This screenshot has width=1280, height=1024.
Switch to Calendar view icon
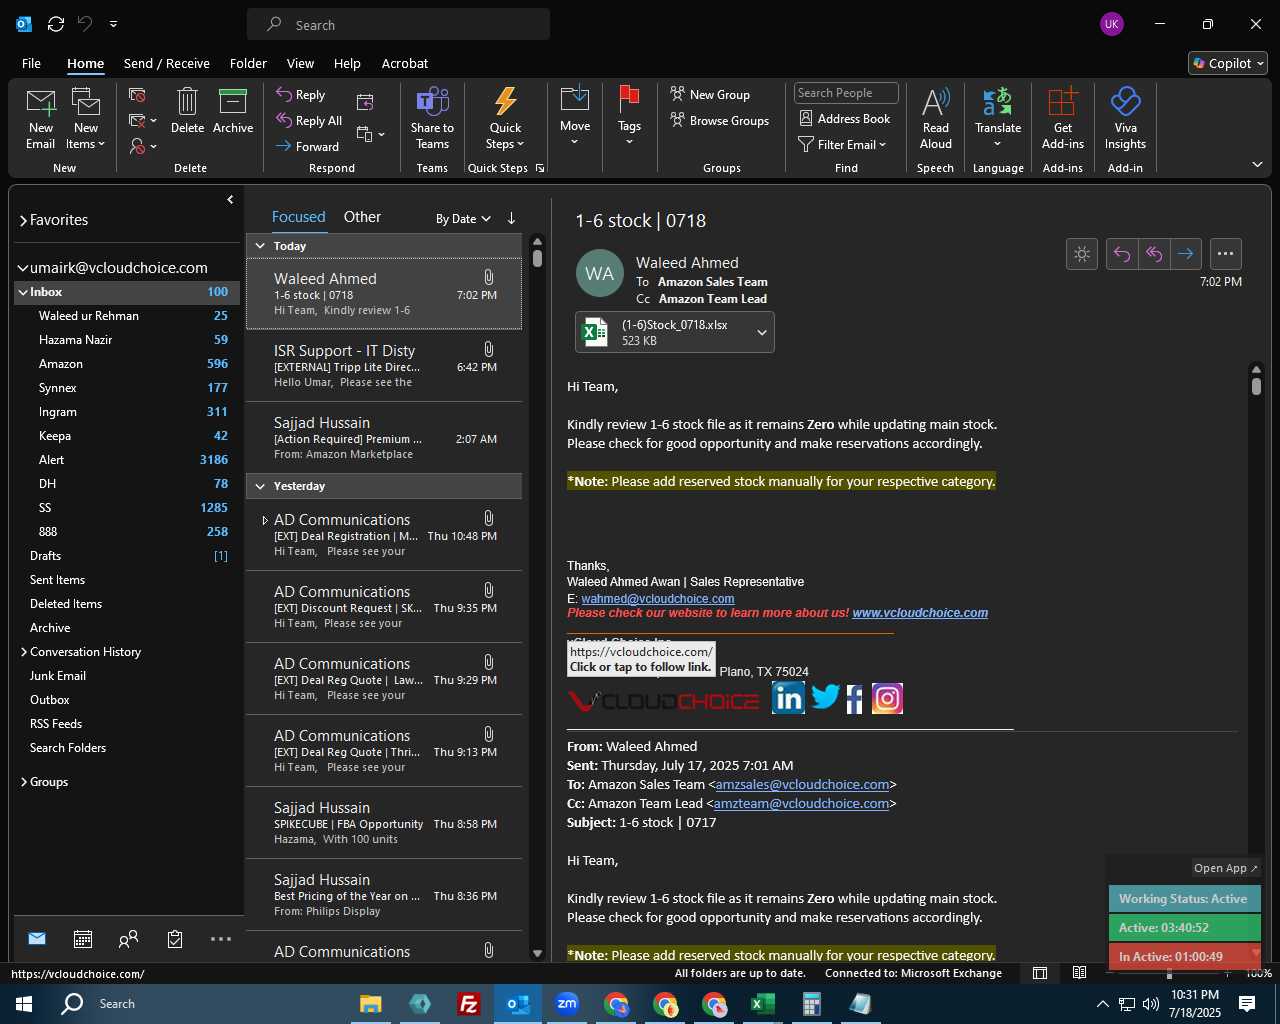click(83, 939)
